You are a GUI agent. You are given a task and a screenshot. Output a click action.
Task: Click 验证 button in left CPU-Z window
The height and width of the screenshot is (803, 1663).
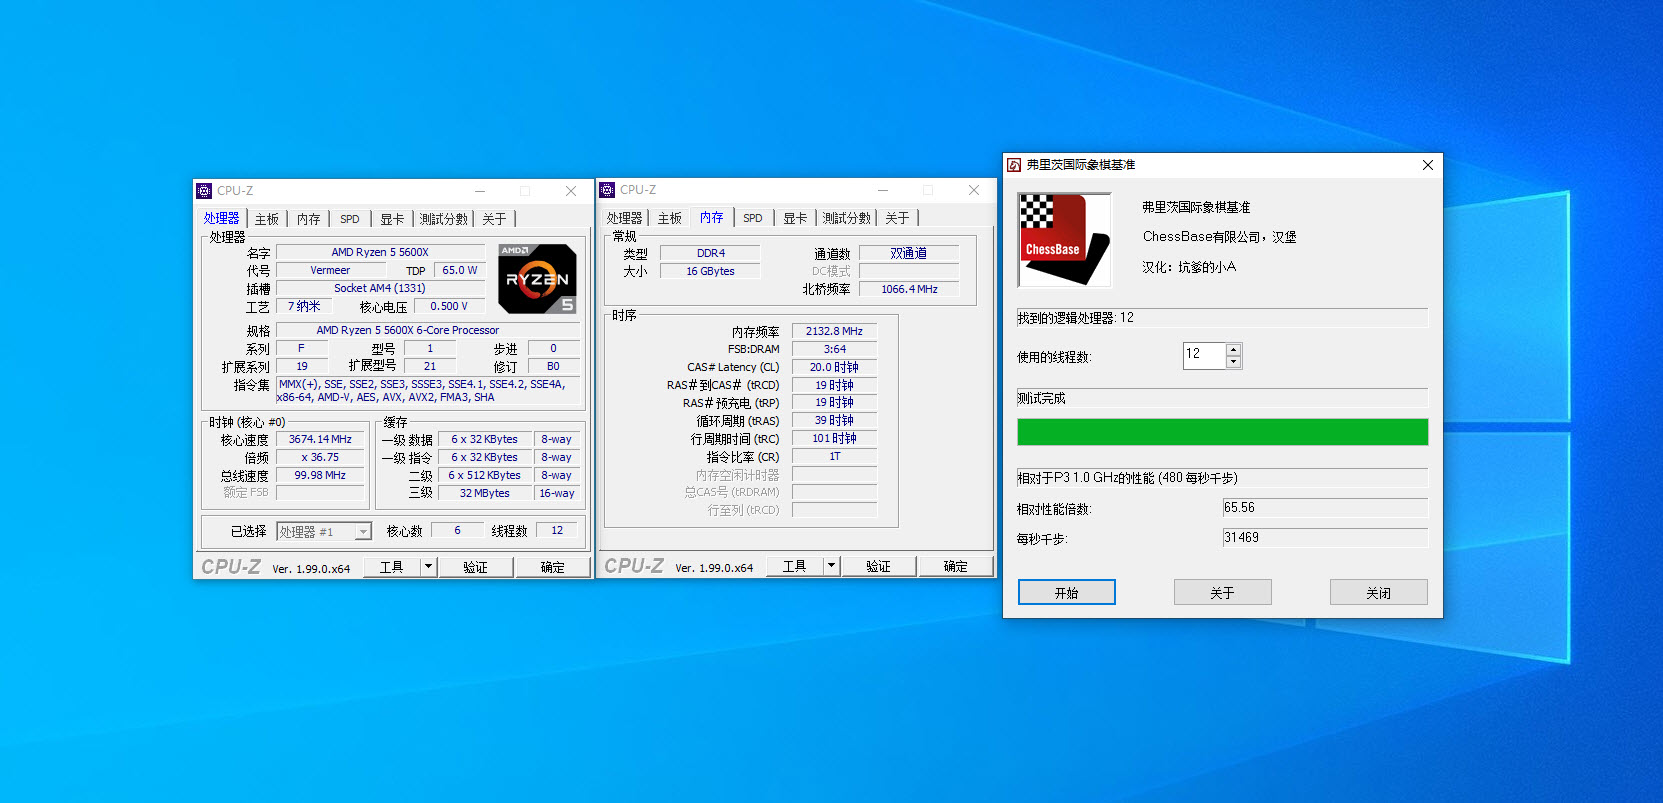point(476,567)
